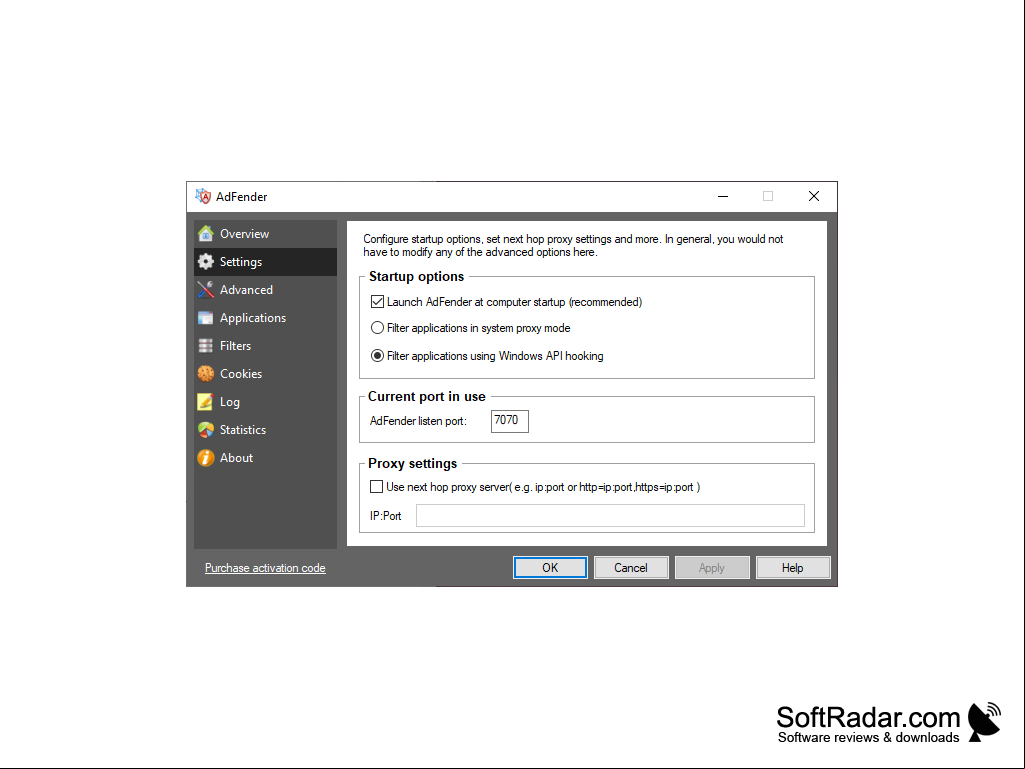Click the AdFender listen port field
The height and width of the screenshot is (769, 1025).
click(510, 420)
